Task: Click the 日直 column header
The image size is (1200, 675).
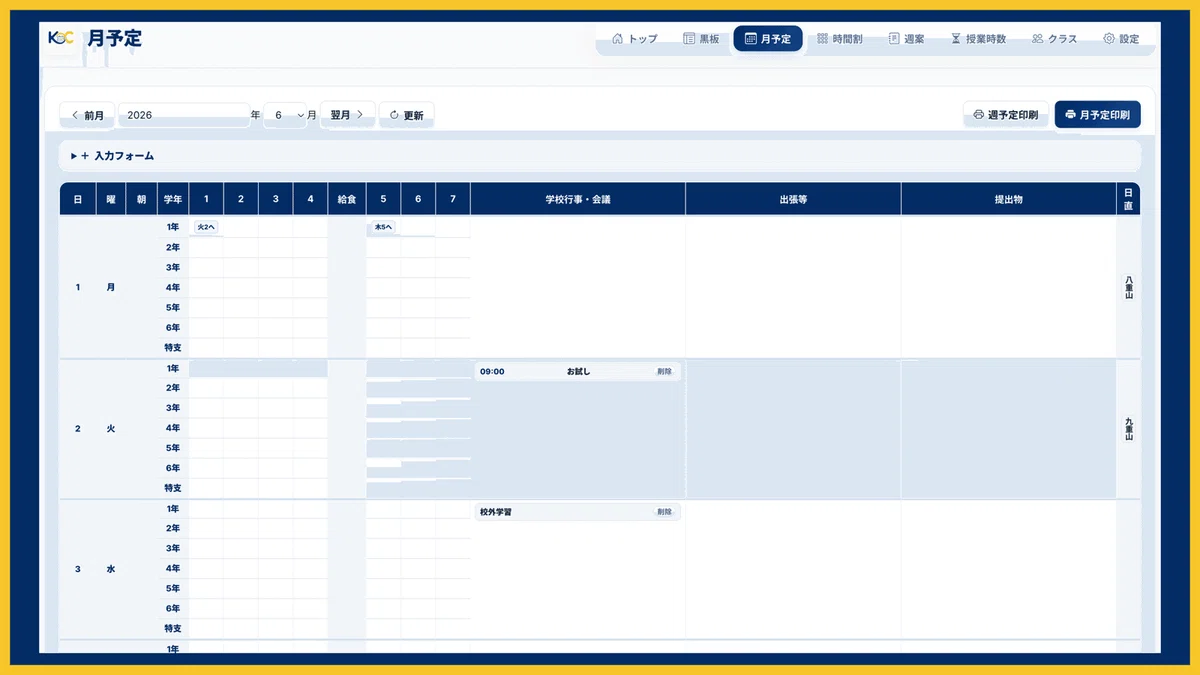Action: pos(1129,199)
